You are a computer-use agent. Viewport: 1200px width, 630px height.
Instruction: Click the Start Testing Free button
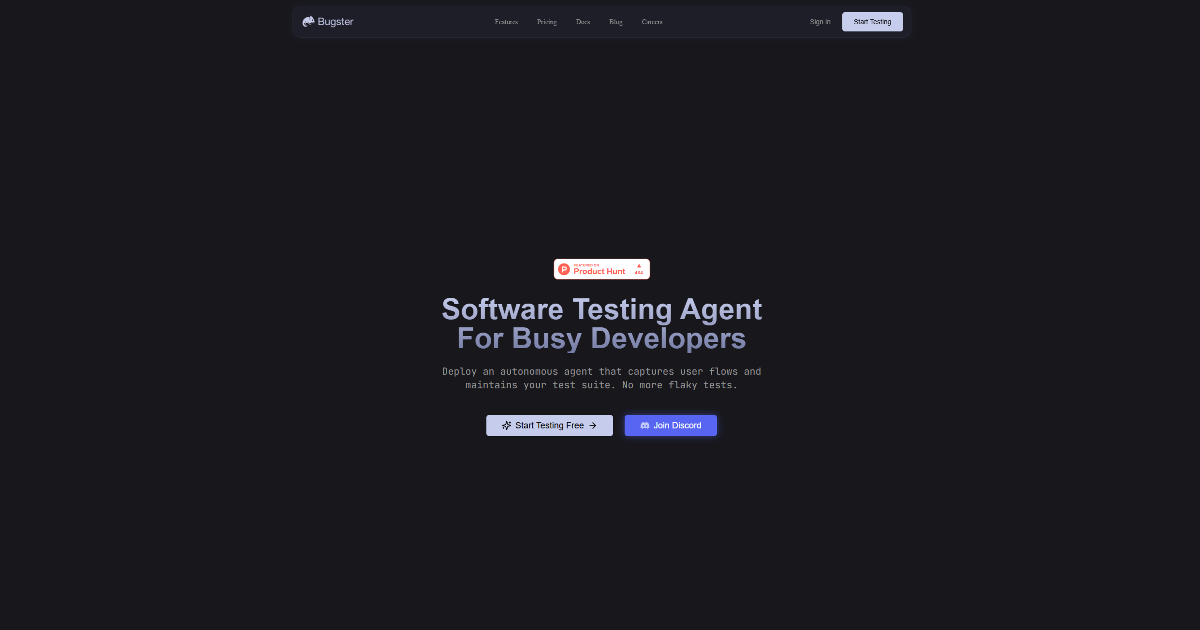pos(549,425)
